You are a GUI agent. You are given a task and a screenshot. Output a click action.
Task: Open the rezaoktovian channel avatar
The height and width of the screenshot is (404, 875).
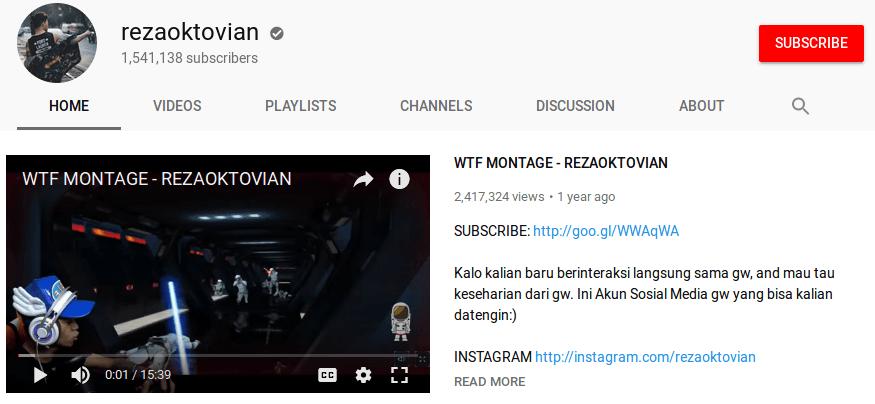coord(56,43)
